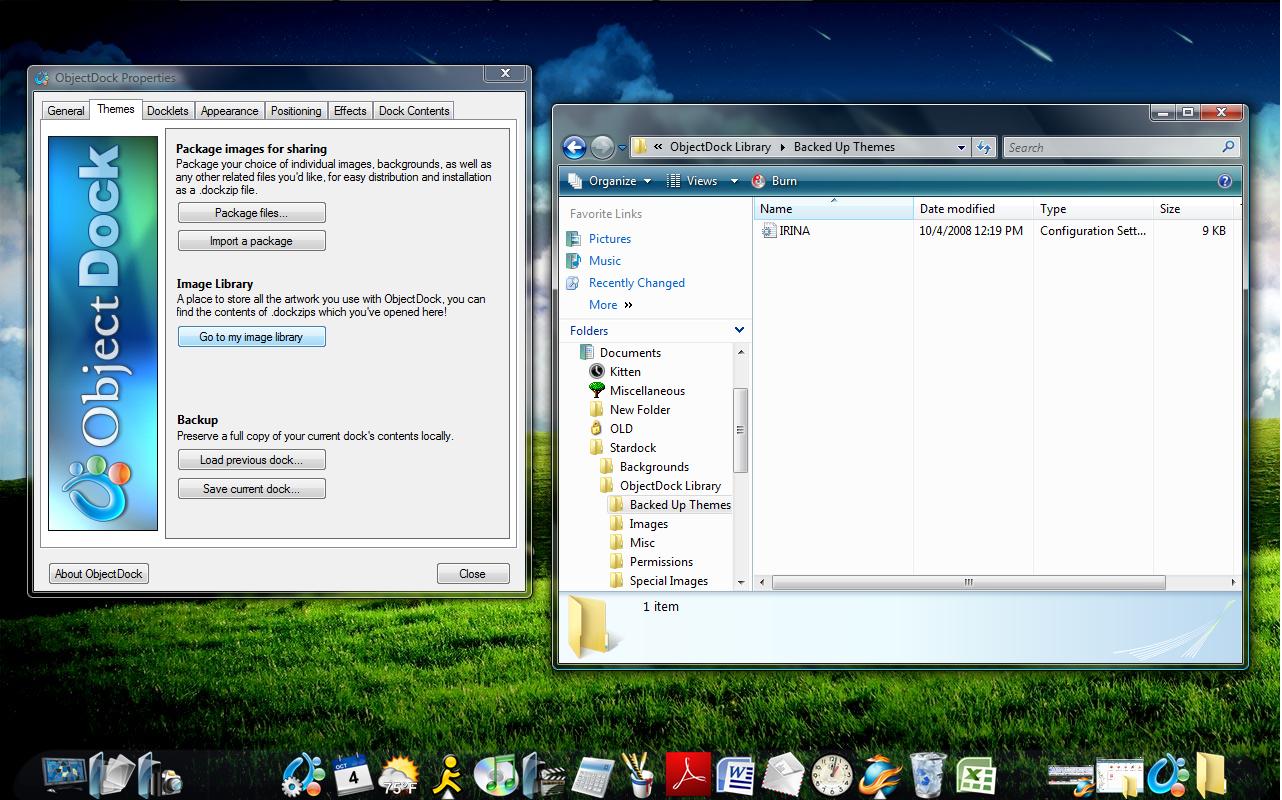Open recent pages dropdown next to Forward
1282x800 pixels.
[622, 148]
